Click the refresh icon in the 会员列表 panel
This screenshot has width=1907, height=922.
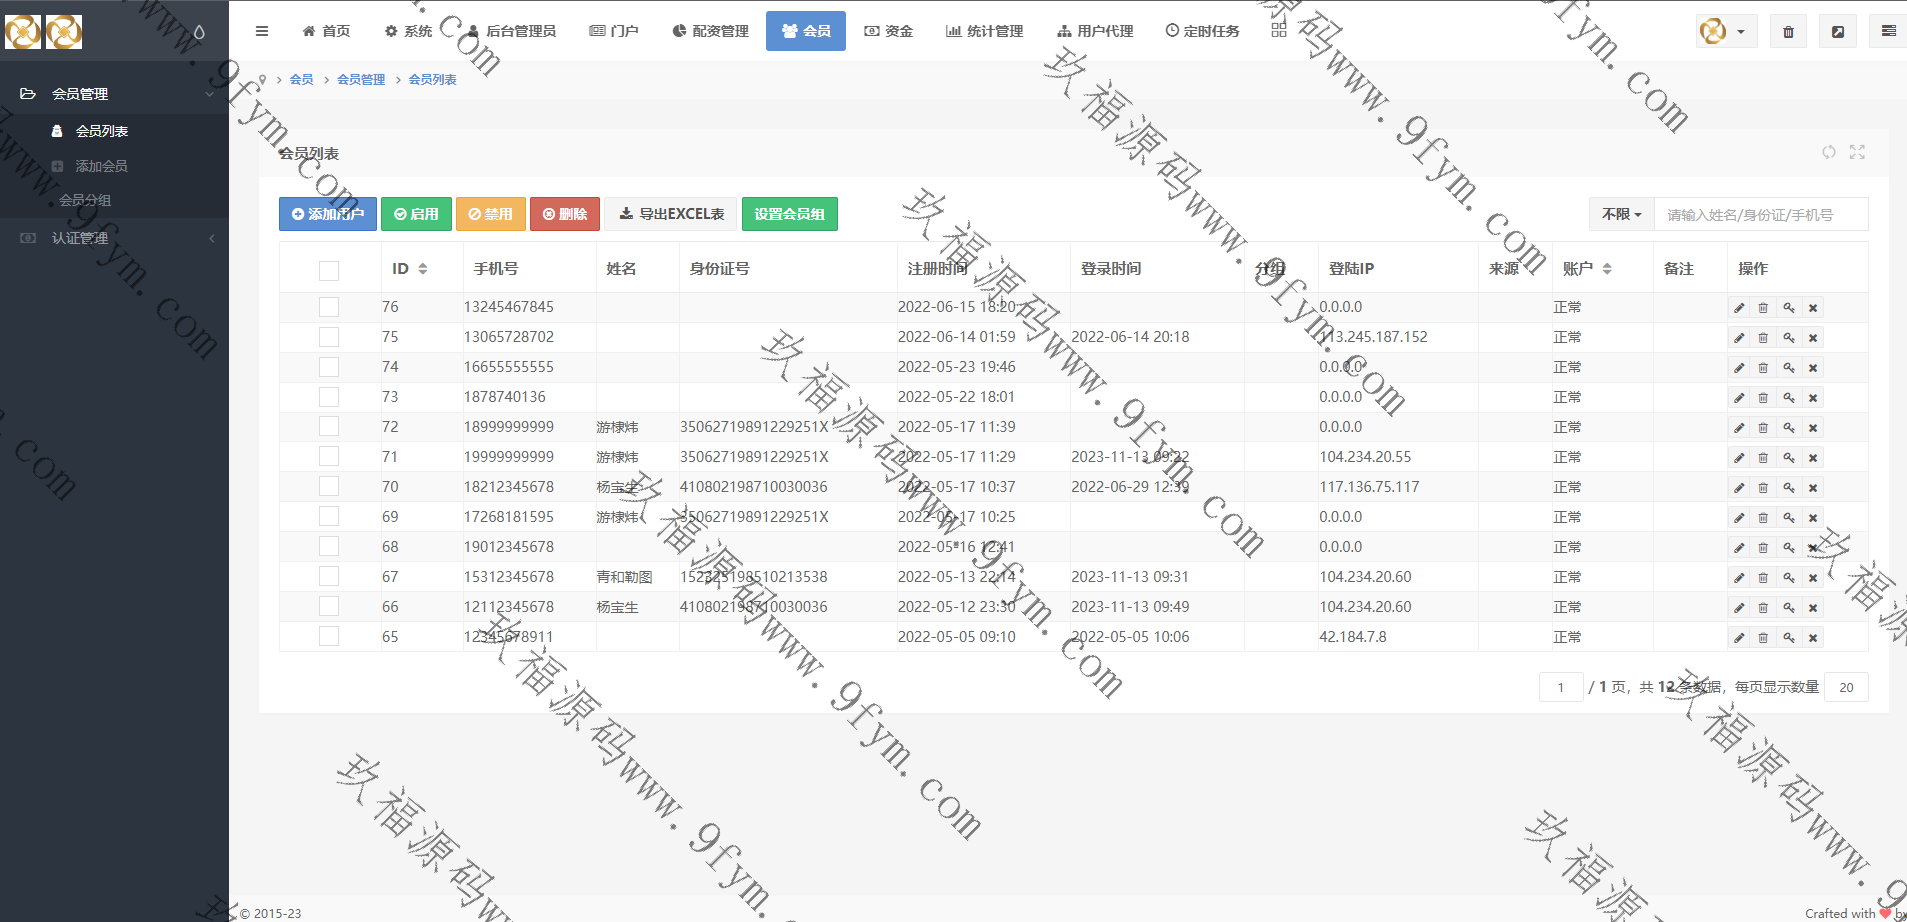[x=1828, y=152]
